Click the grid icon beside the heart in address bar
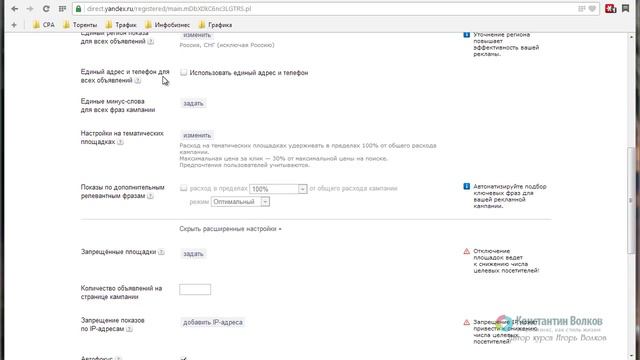Viewport: 640px width, 360px height. pos(582,9)
